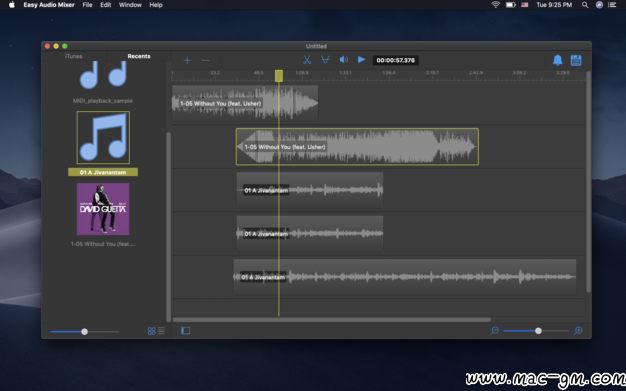This screenshot has height=391, width=626.
Task: Open Spotlight search icon
Action: 585,5
